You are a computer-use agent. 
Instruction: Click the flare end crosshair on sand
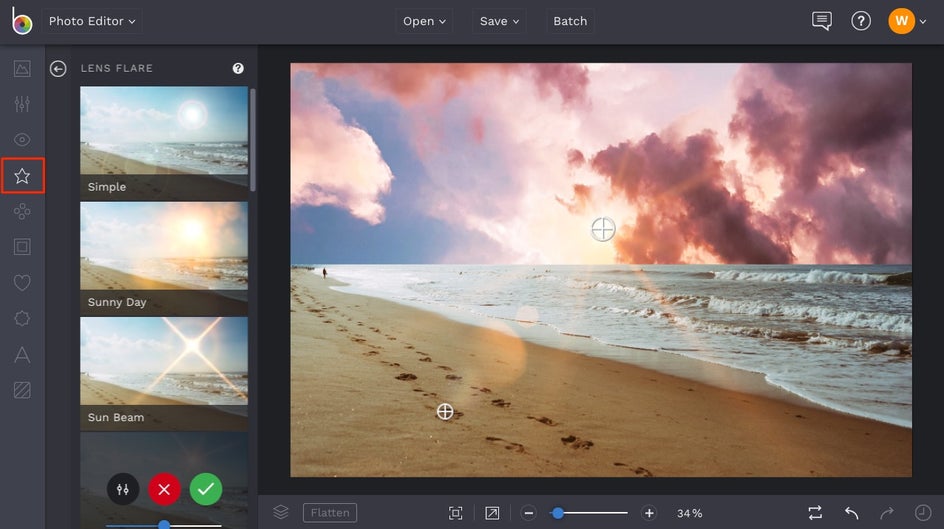tap(445, 412)
